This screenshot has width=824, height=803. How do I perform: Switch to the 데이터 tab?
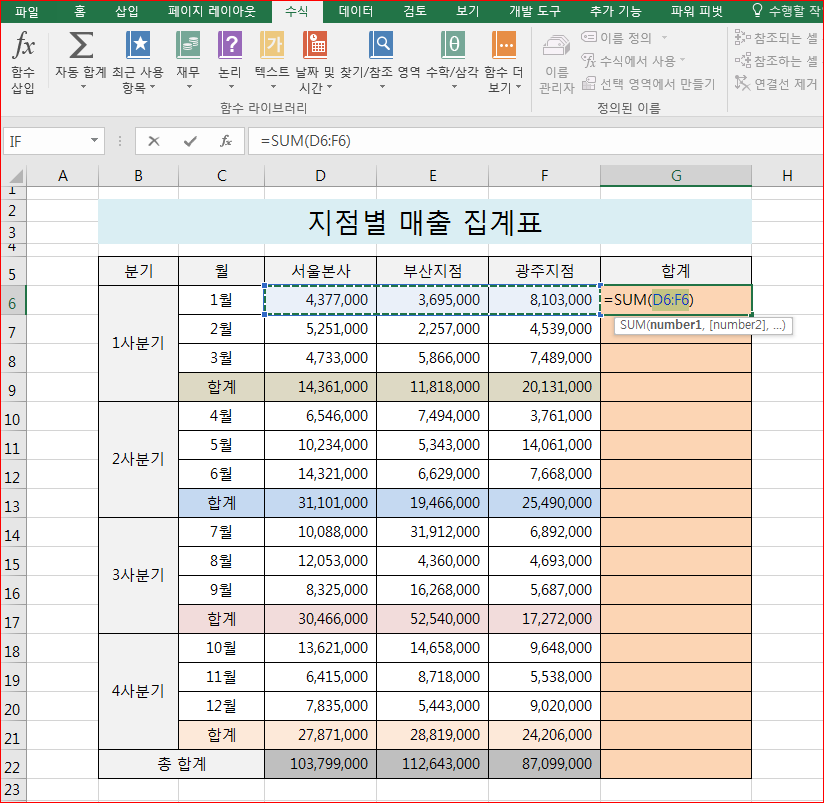pyautogui.click(x=356, y=11)
